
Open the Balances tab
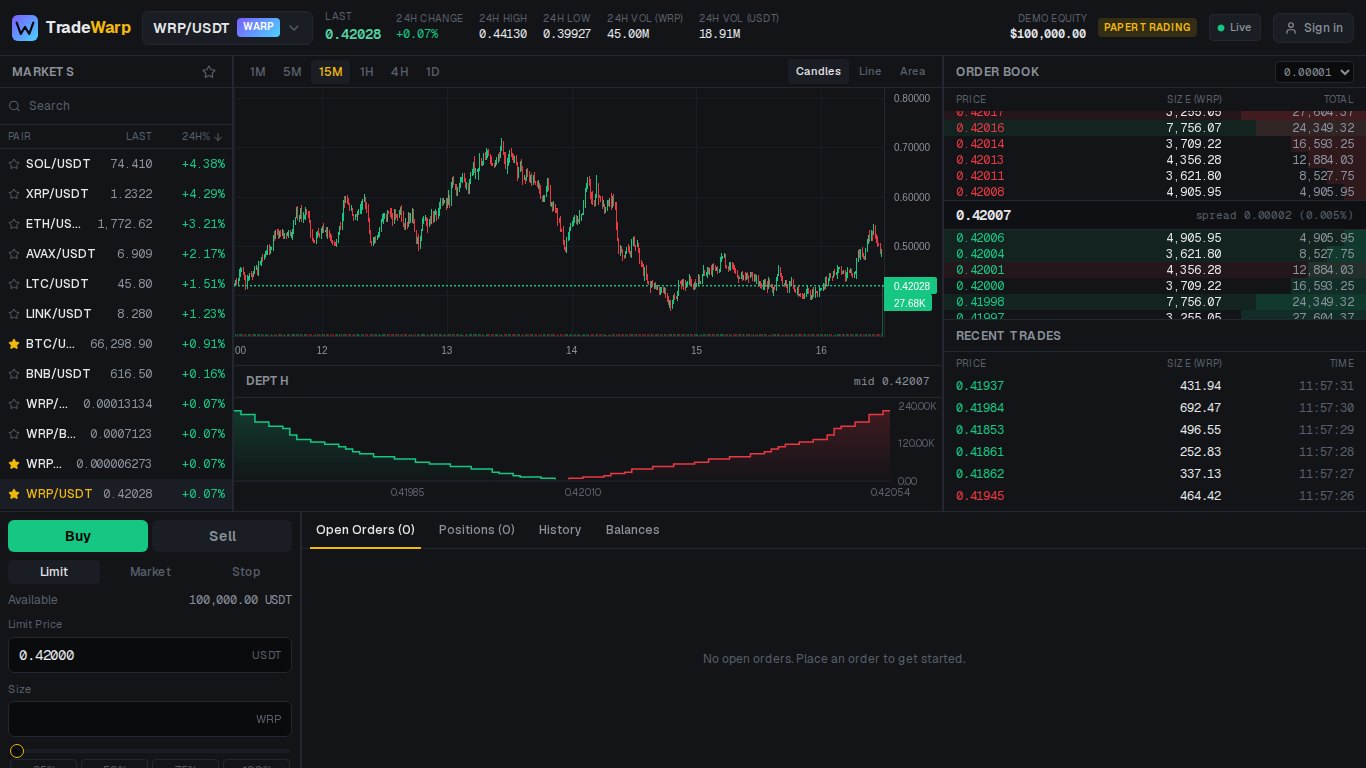pyautogui.click(x=633, y=530)
